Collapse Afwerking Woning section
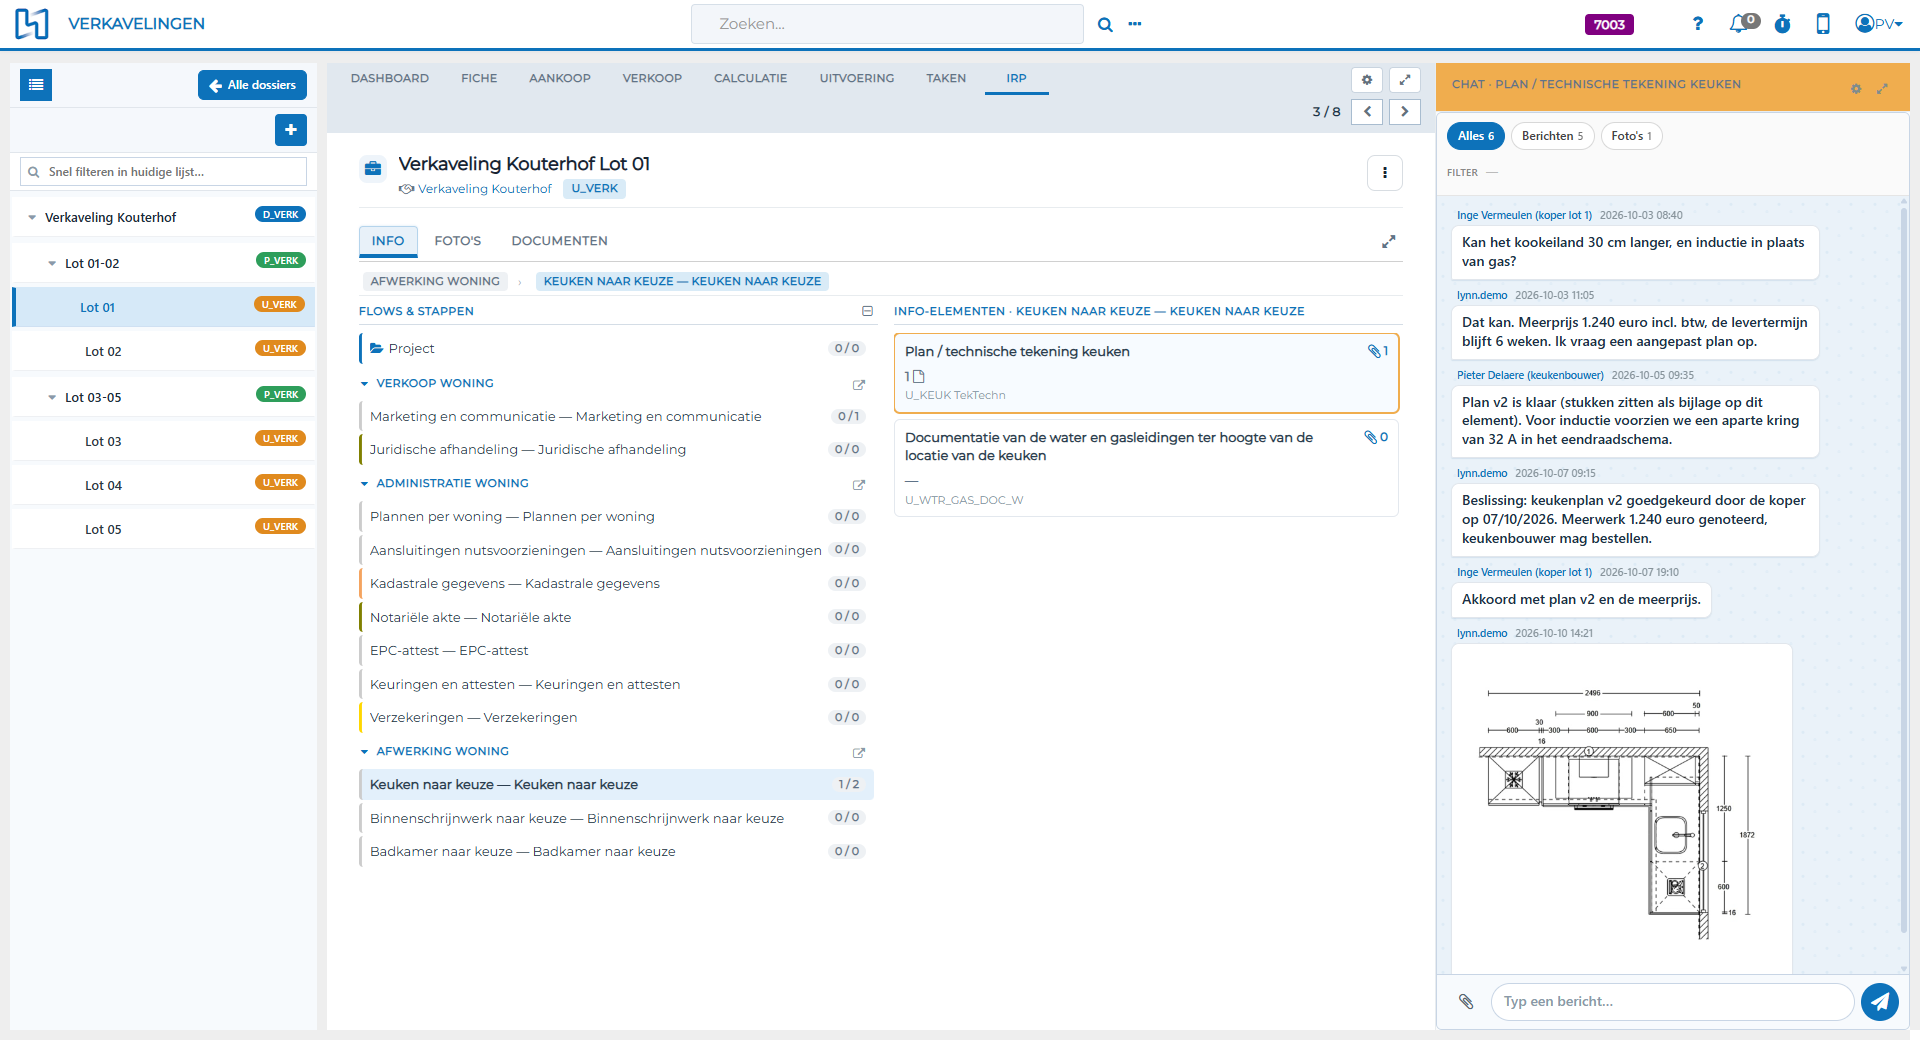The width and height of the screenshot is (1920, 1040). pyautogui.click(x=365, y=752)
